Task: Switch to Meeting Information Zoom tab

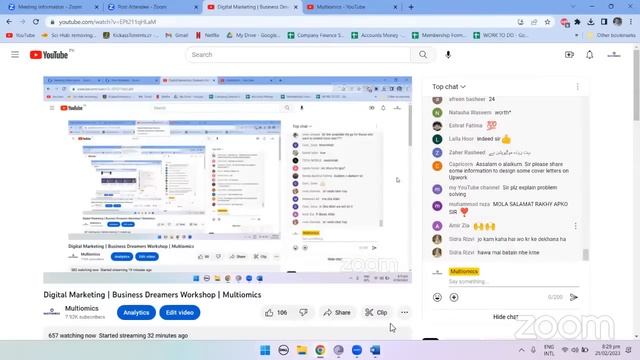Action: click(x=53, y=7)
